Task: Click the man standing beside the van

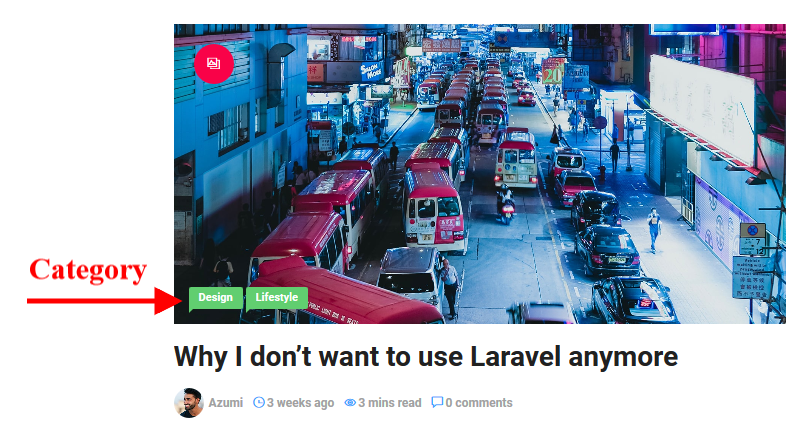Action: click(450, 288)
